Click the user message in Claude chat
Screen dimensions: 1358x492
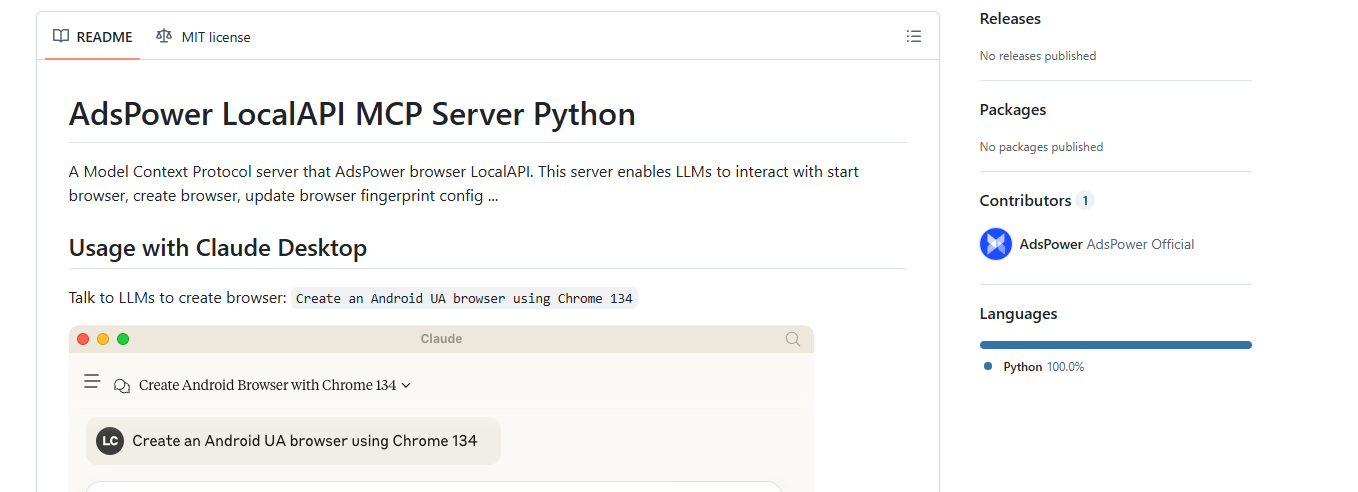[293, 441]
